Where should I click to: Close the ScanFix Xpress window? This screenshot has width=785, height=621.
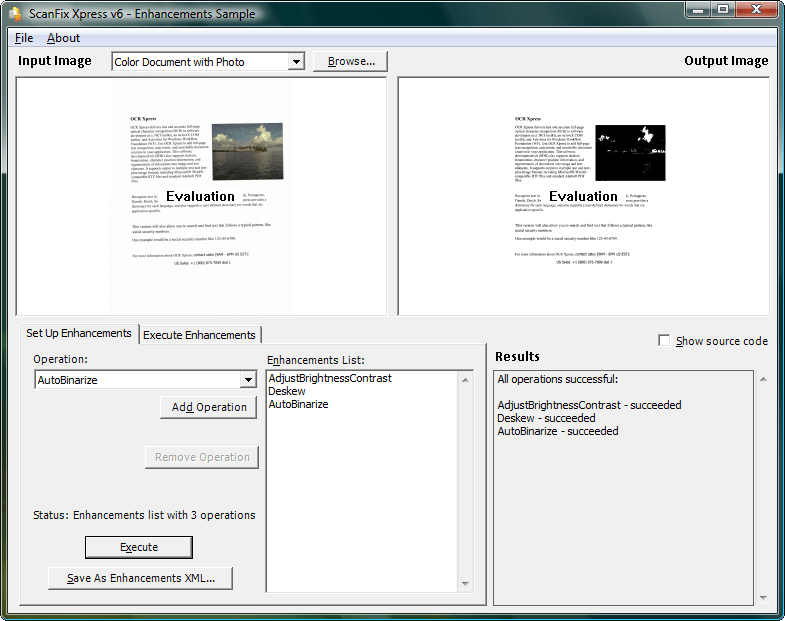(756, 10)
